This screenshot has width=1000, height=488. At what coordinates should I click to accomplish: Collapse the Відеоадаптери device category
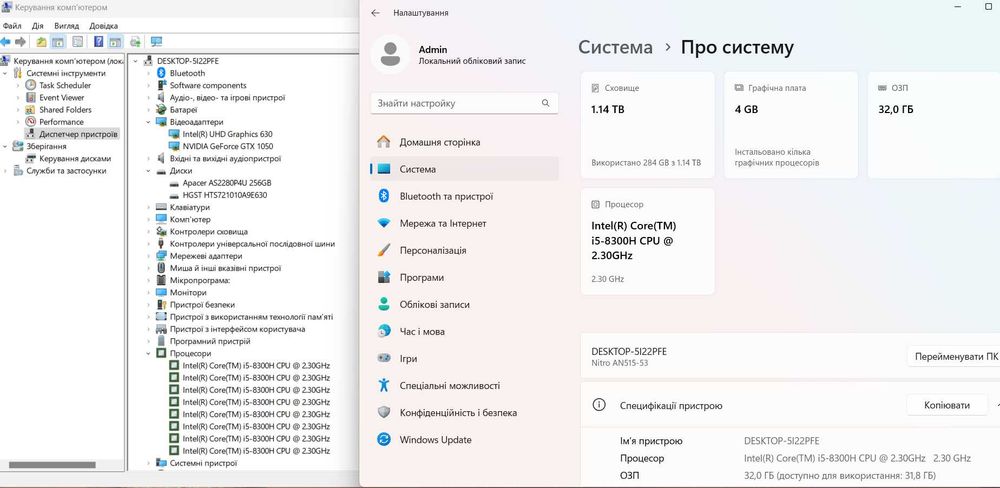coord(149,122)
